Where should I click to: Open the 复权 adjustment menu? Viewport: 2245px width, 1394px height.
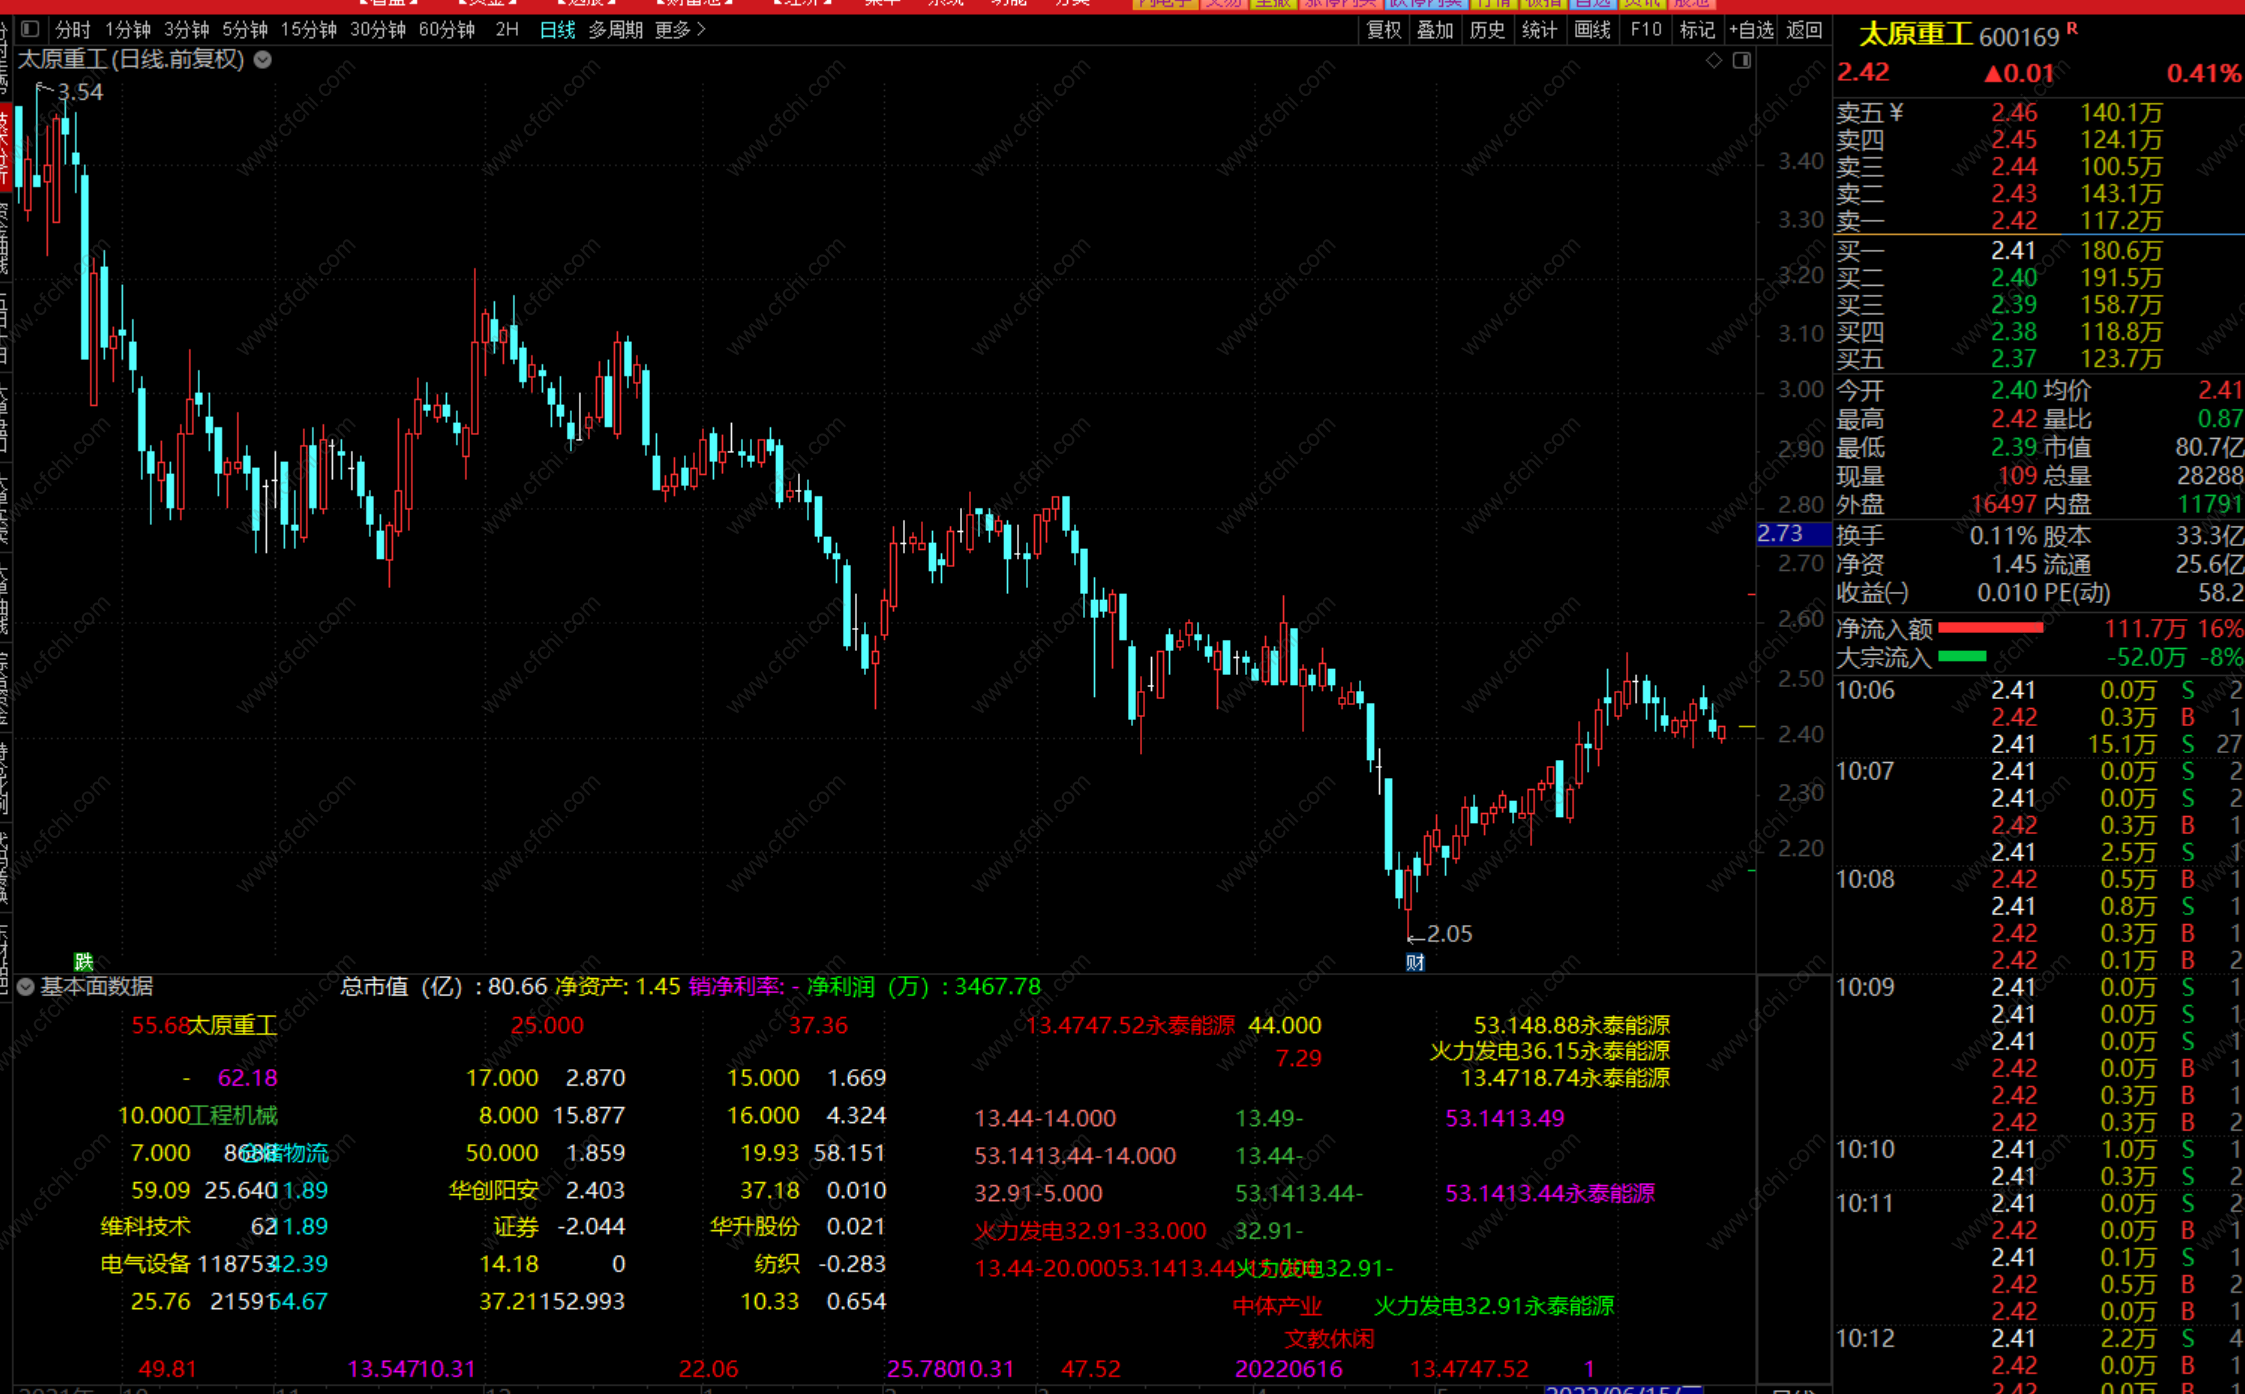click(1384, 30)
